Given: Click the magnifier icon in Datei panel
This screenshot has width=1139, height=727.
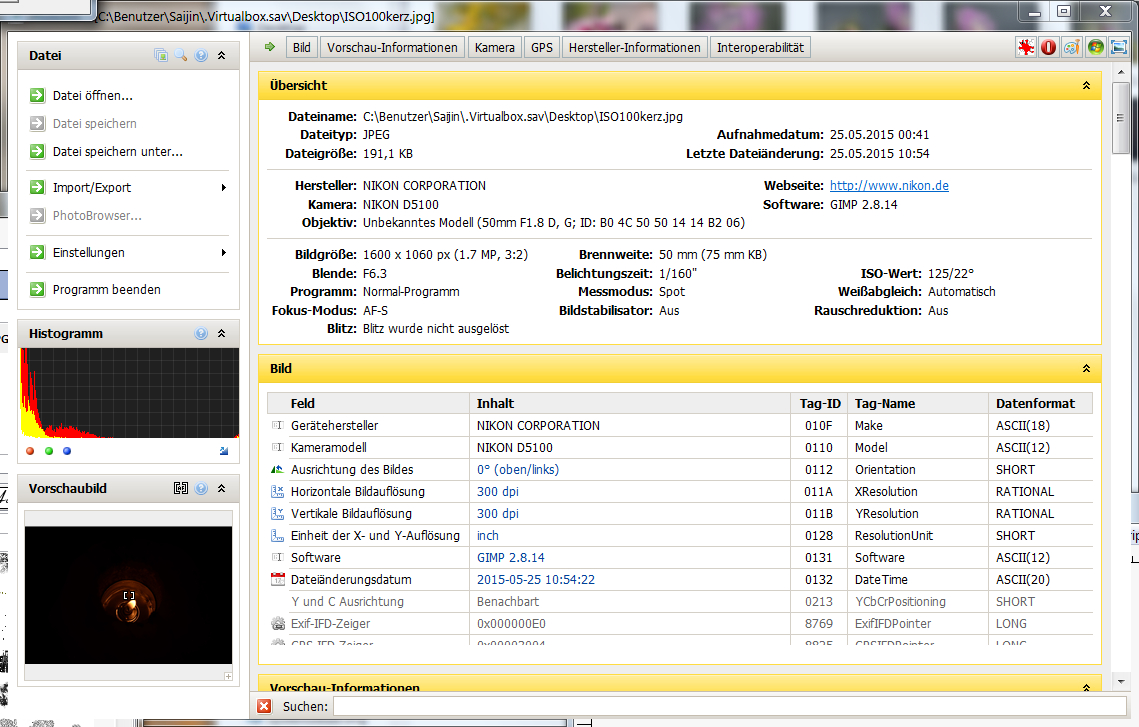Looking at the screenshot, I should [x=181, y=56].
